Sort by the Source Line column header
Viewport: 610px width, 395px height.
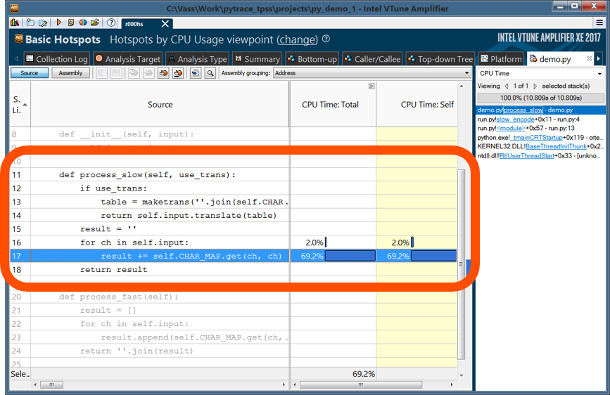pos(20,104)
